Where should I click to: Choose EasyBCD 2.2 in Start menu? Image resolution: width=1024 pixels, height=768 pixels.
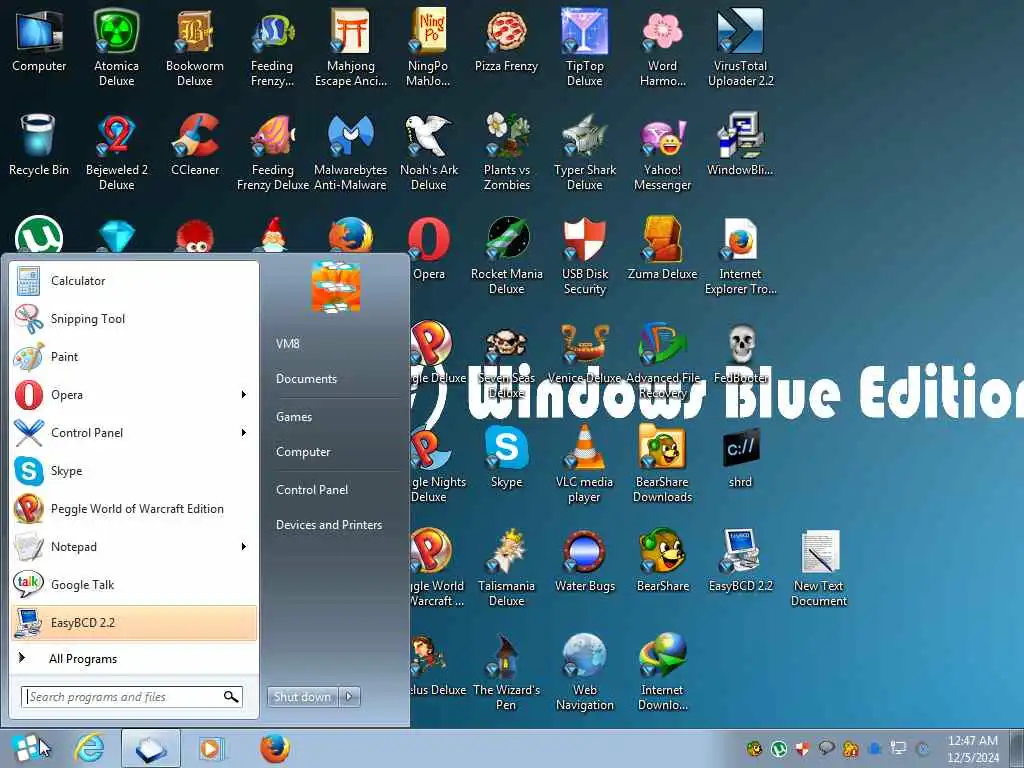pyautogui.click(x=134, y=622)
